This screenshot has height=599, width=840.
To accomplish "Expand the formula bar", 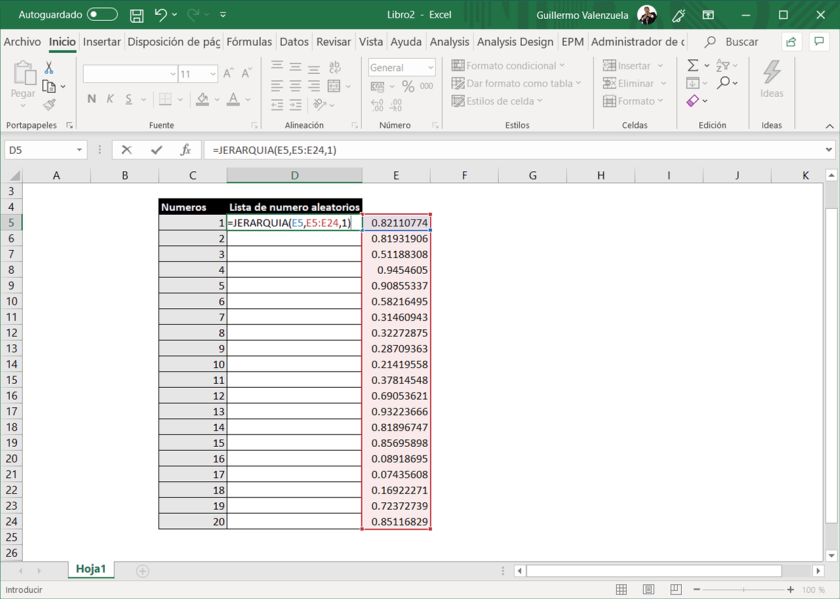I will (829, 150).
